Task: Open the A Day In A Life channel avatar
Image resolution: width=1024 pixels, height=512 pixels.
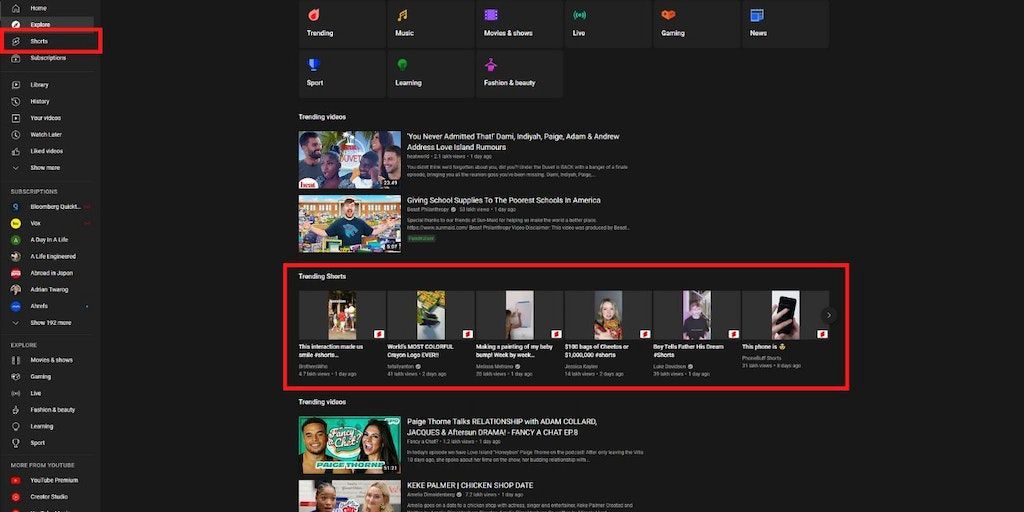Action: [x=16, y=240]
